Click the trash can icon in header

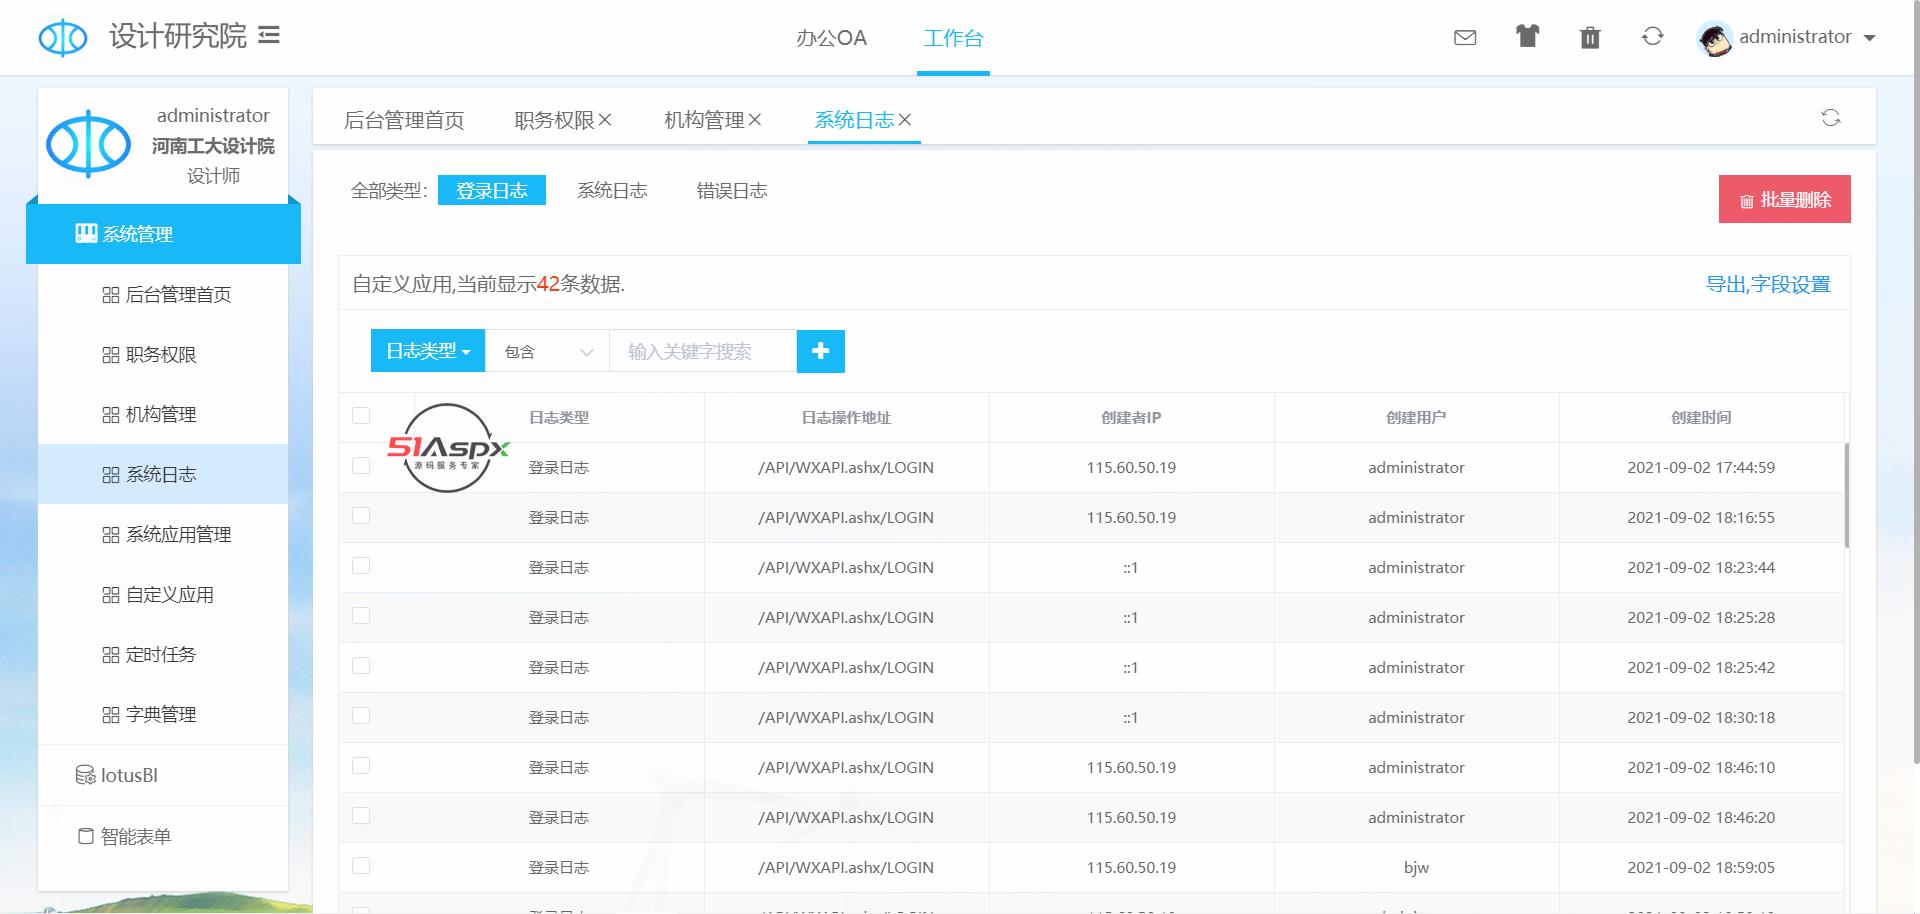(x=1590, y=38)
